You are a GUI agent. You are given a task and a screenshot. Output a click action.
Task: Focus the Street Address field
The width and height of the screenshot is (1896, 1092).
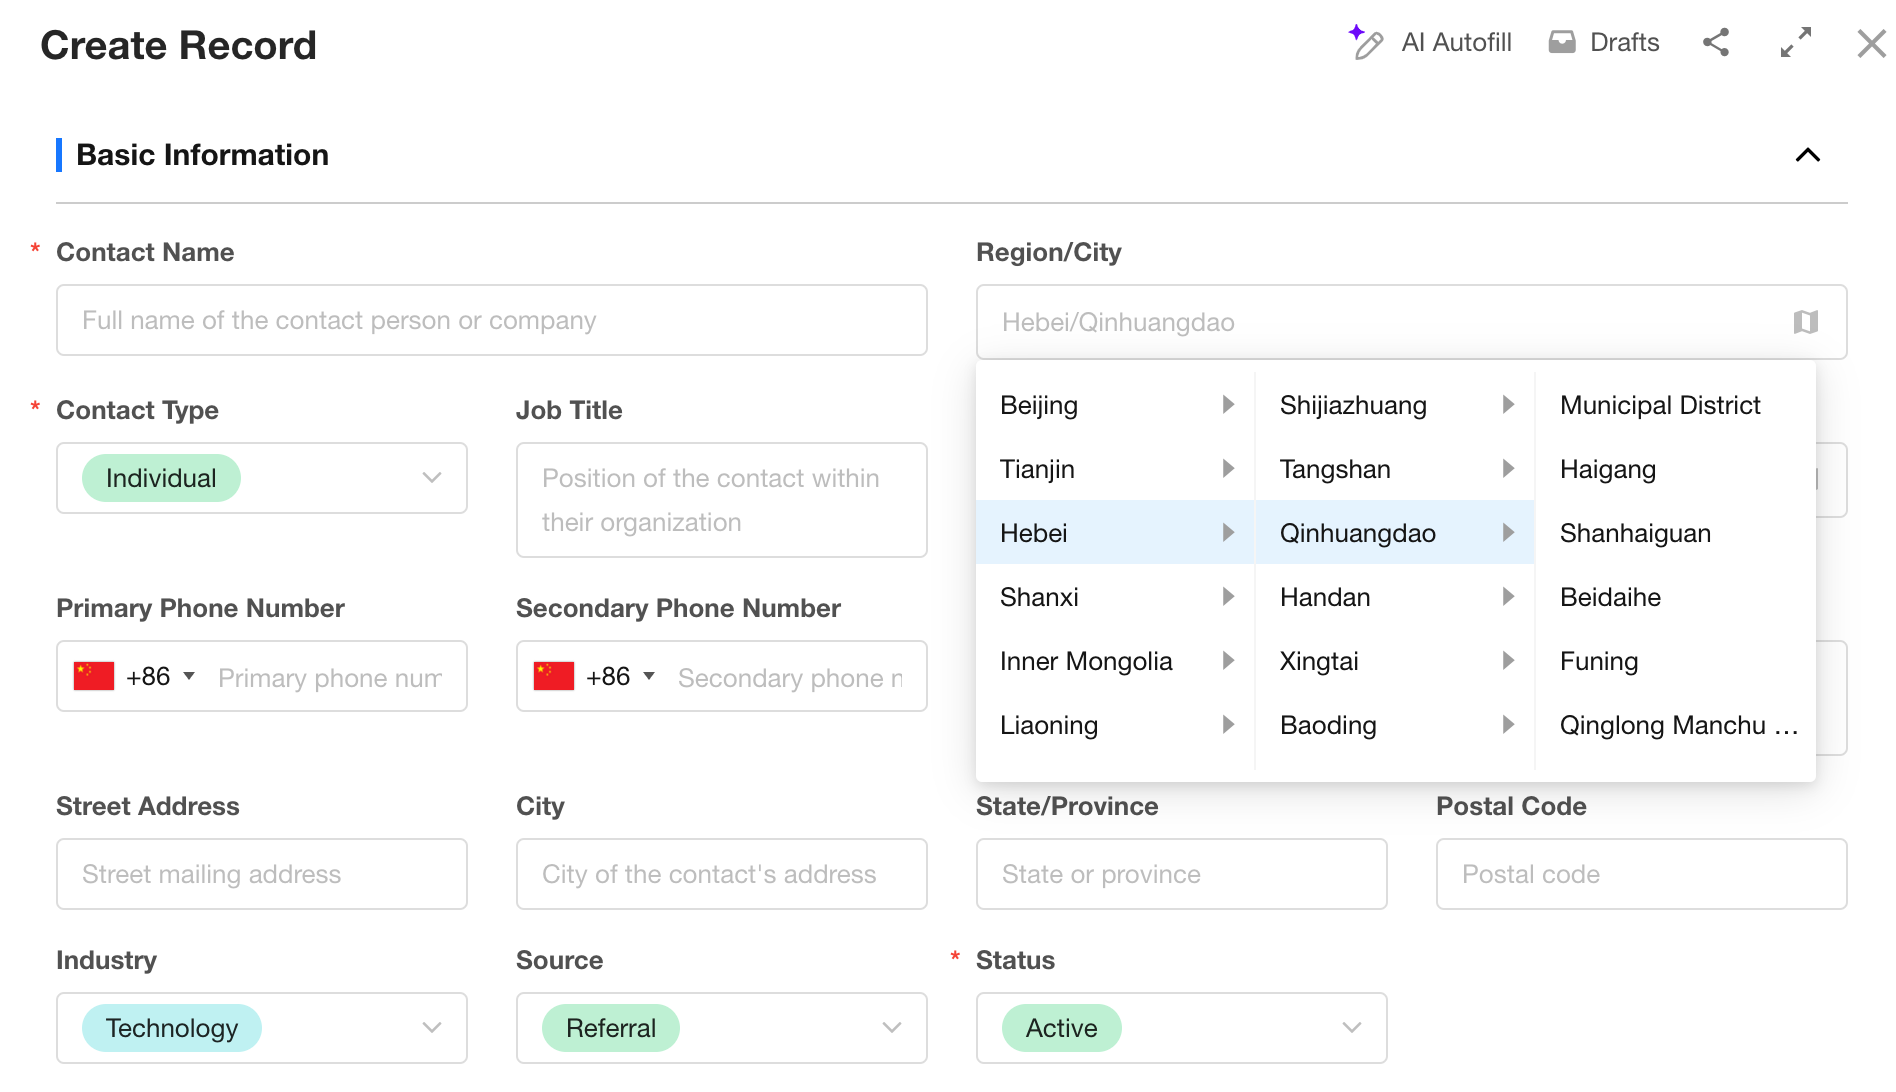click(262, 874)
